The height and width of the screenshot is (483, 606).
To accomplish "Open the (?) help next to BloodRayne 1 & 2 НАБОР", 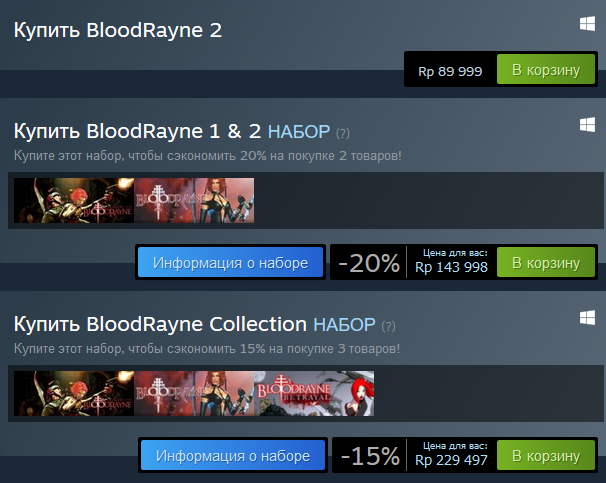I will click(x=343, y=132).
